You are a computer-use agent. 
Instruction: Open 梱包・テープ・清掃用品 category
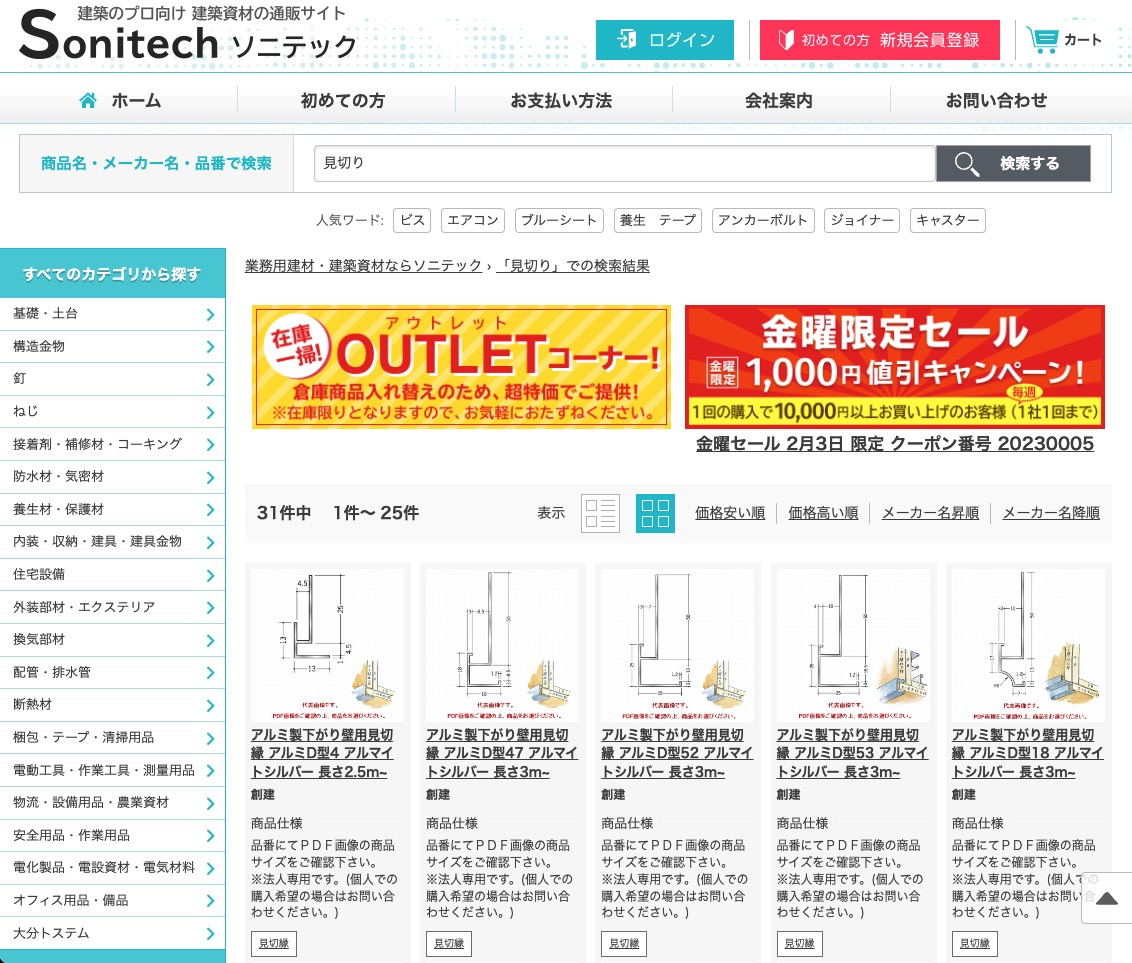[113, 738]
